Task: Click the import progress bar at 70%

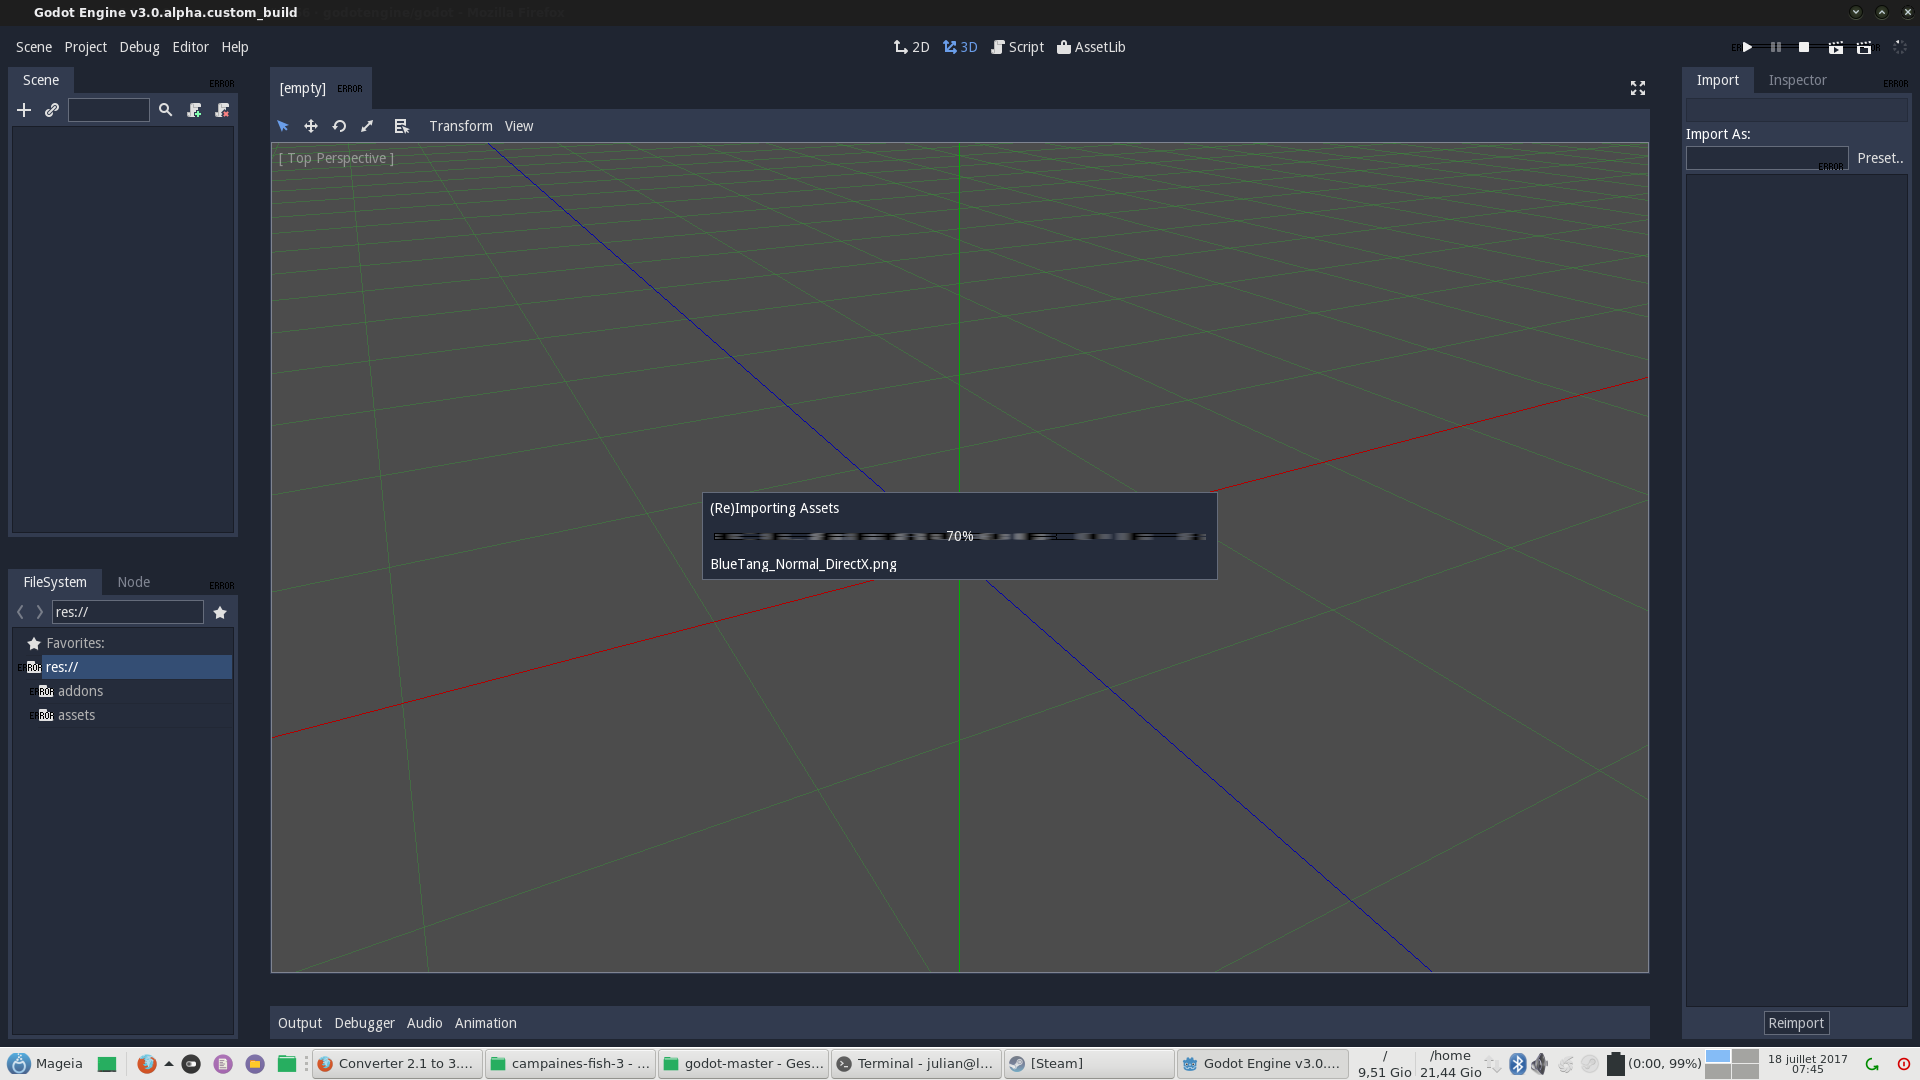Action: pos(958,536)
